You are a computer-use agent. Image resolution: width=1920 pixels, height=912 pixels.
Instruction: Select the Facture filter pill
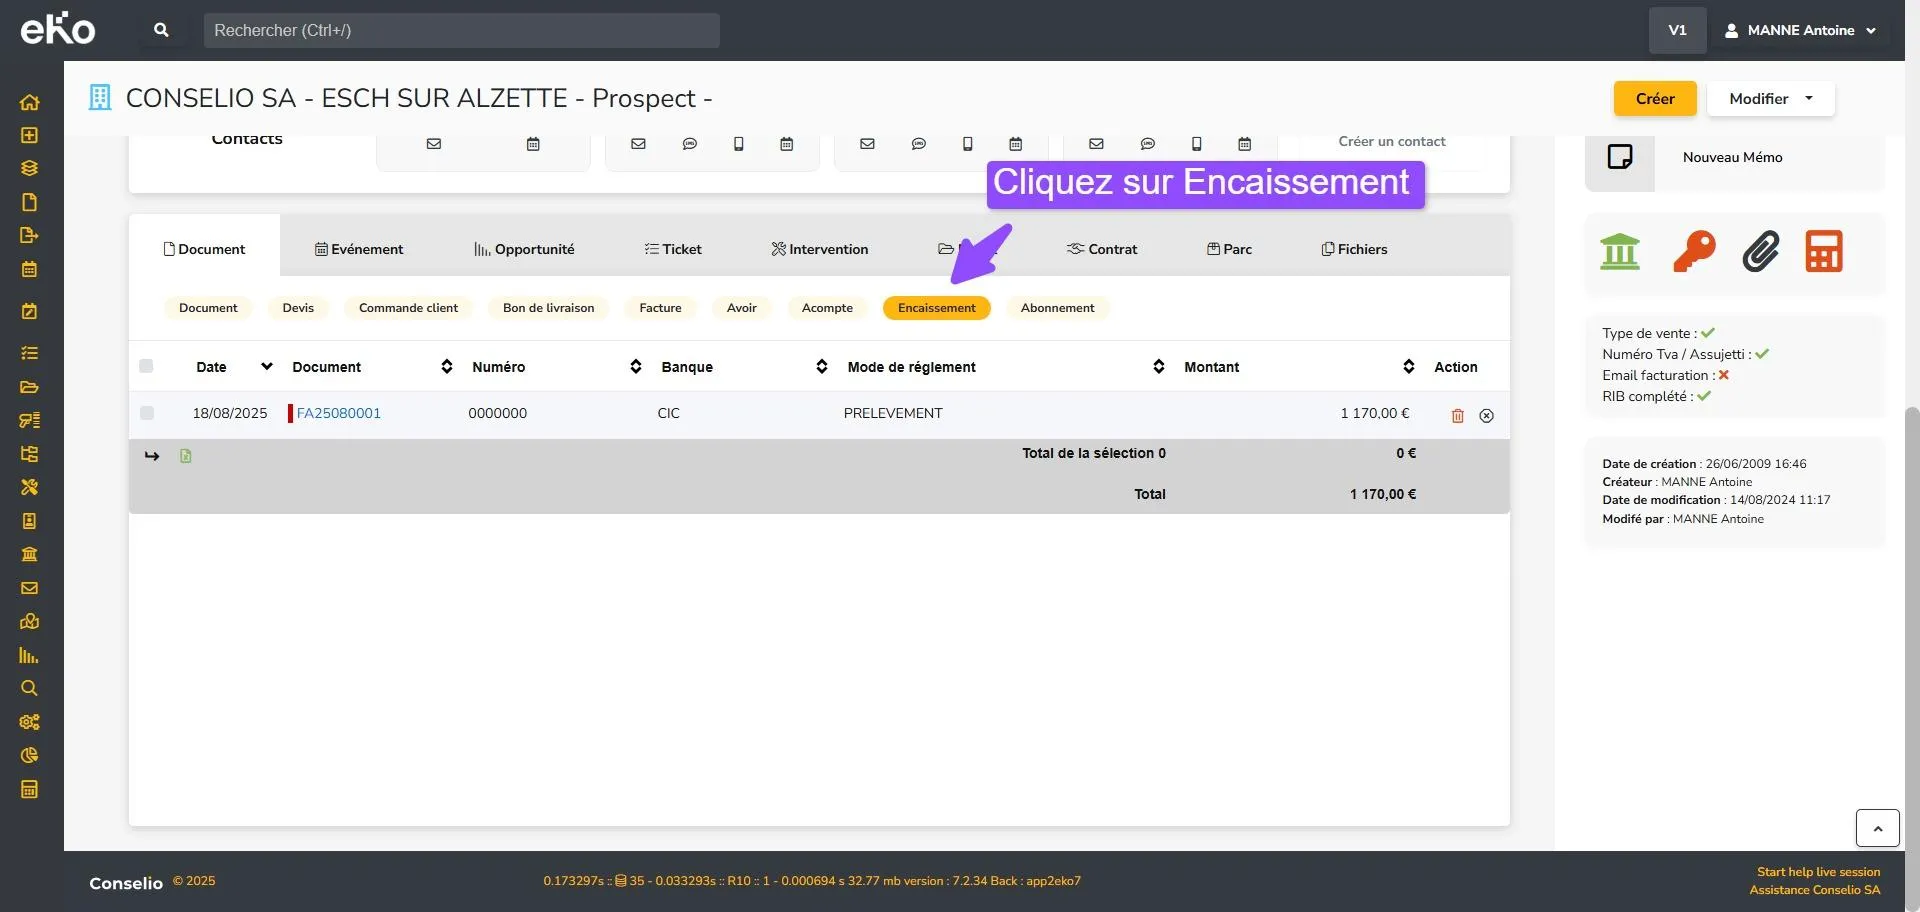[x=660, y=308]
